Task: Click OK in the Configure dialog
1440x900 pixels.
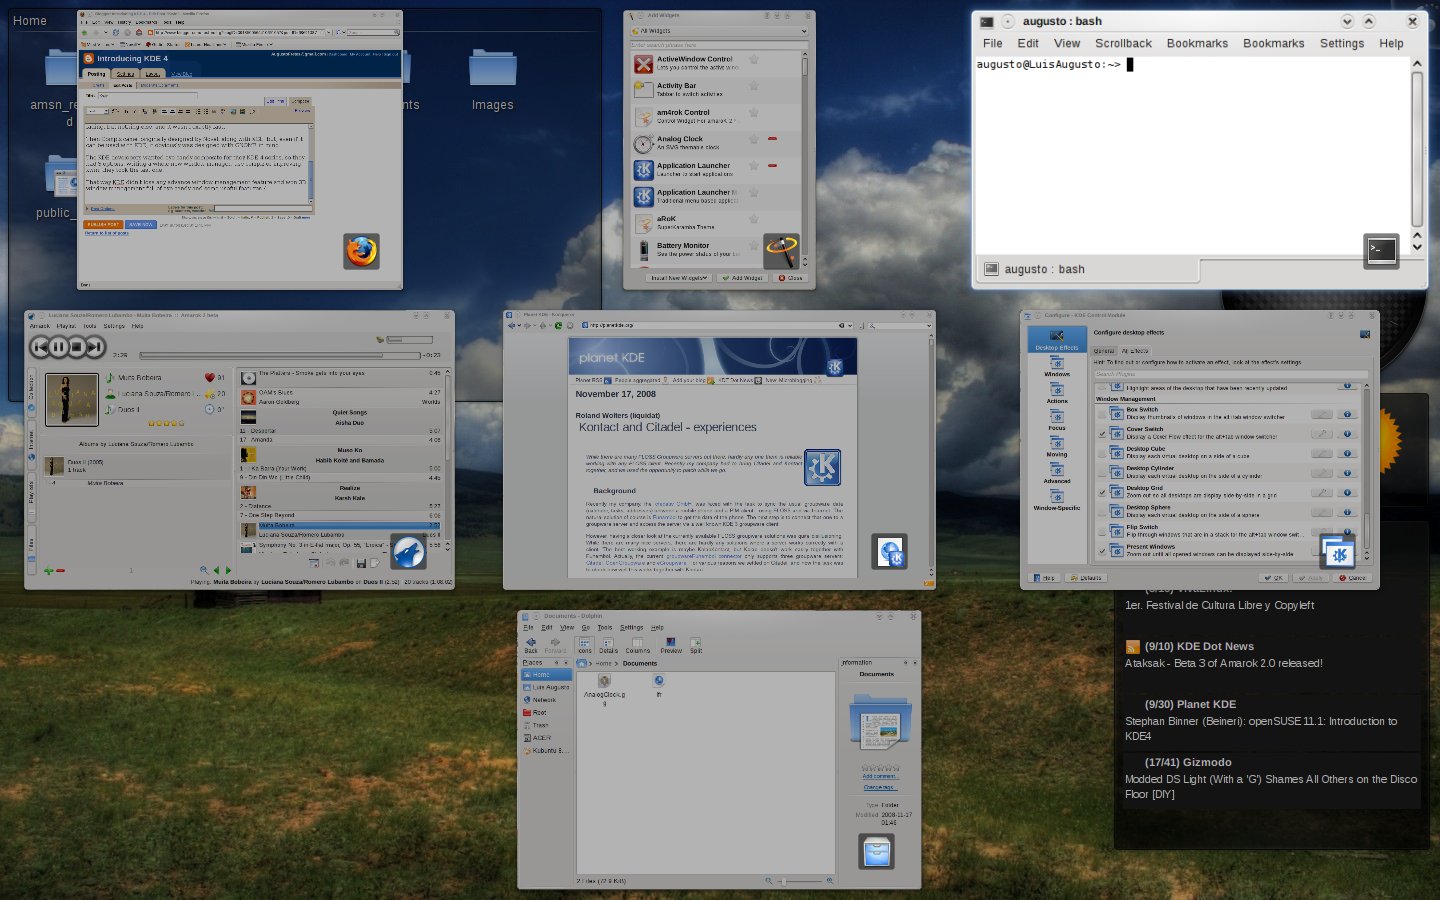Action: 1273,578
